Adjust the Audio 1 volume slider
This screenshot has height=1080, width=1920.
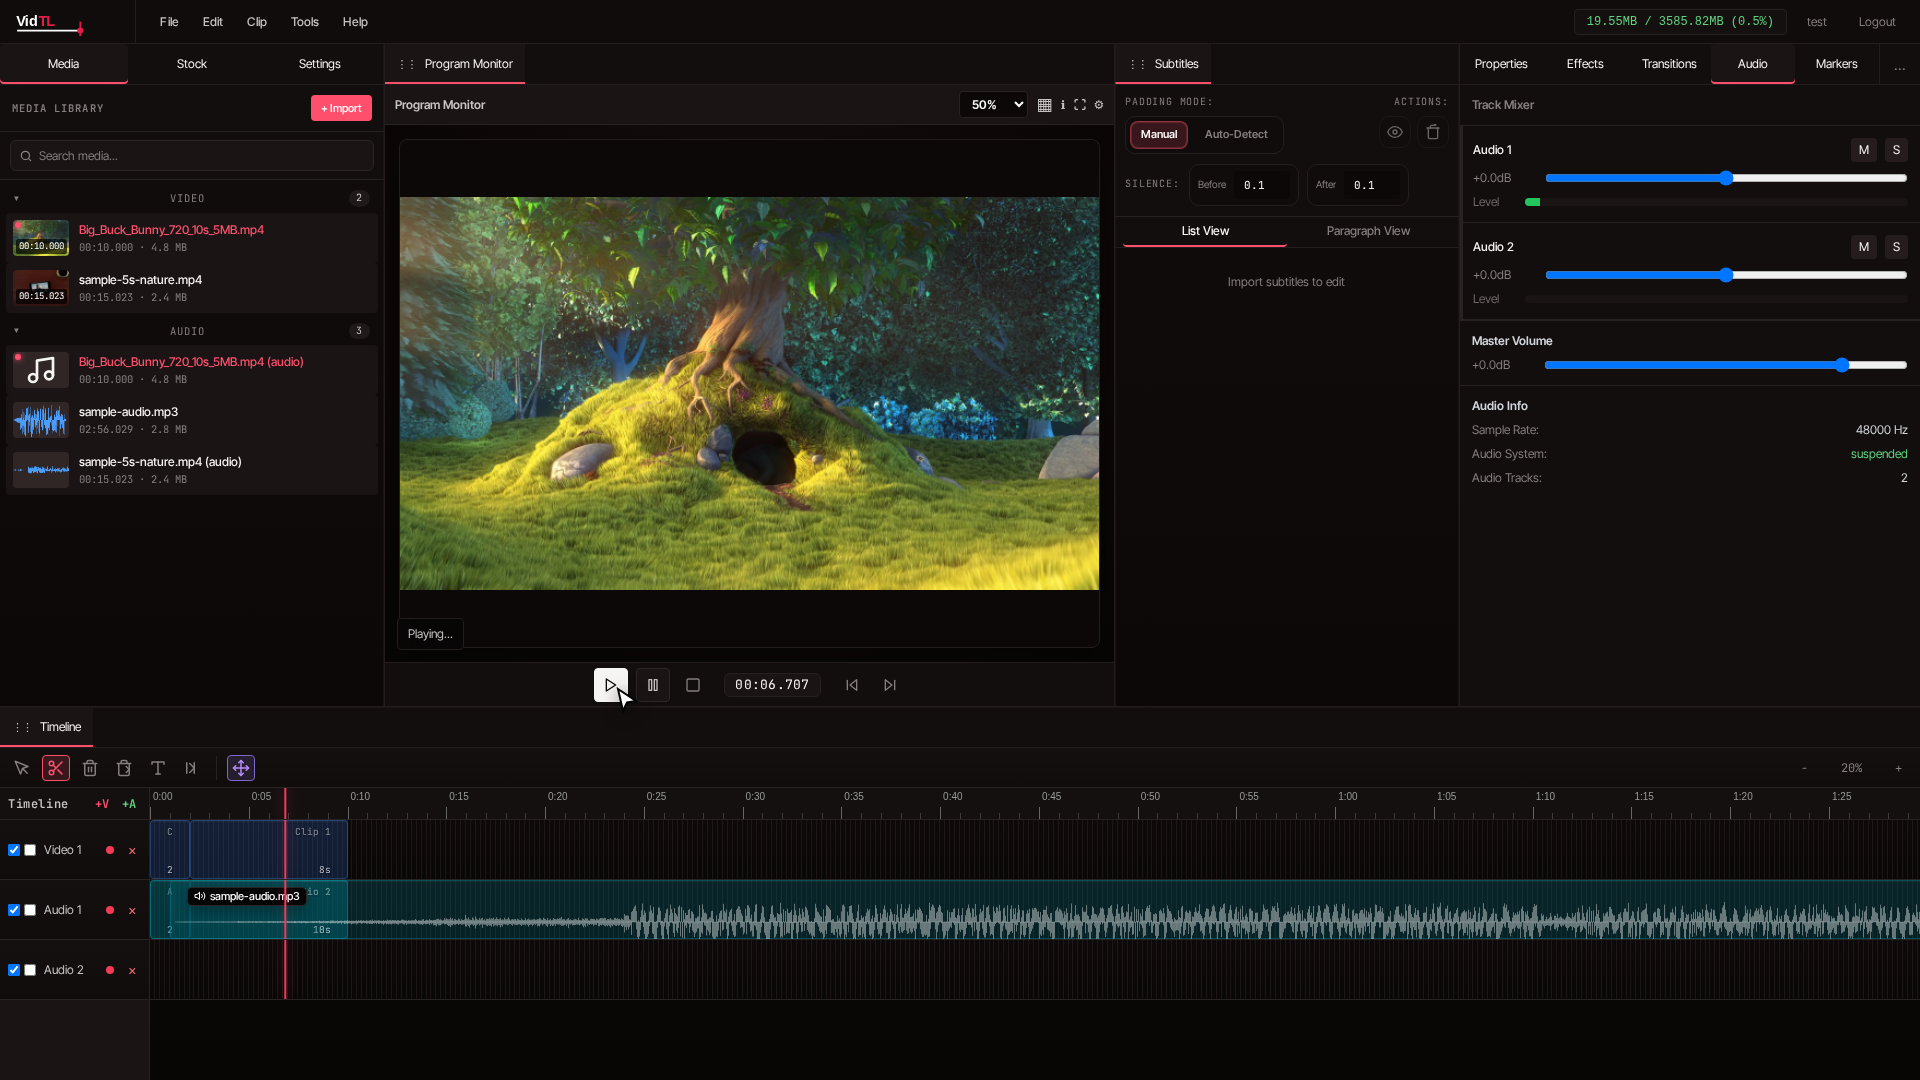pos(1726,178)
